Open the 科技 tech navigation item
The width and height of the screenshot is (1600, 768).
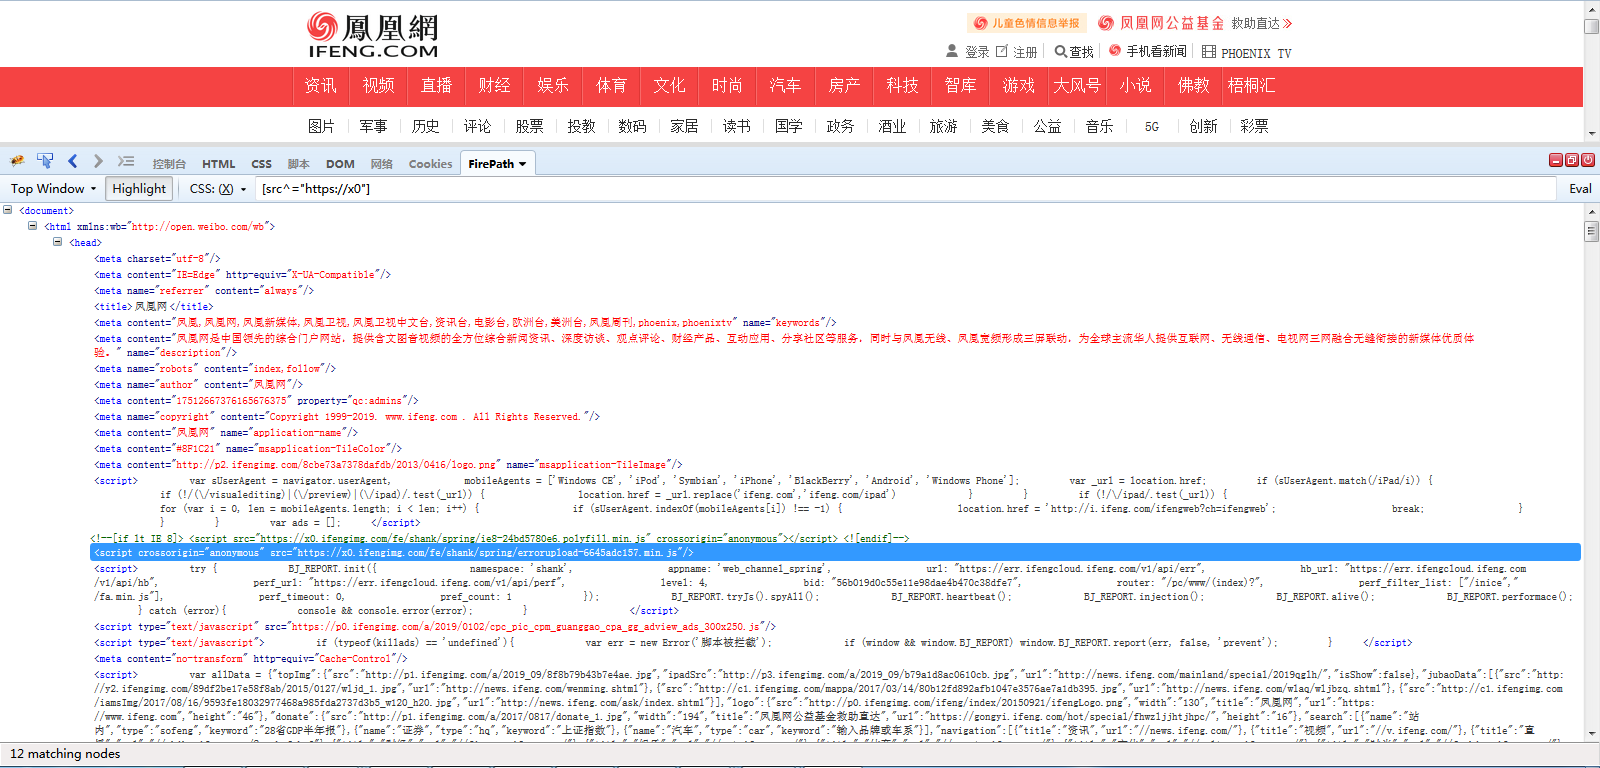[902, 86]
